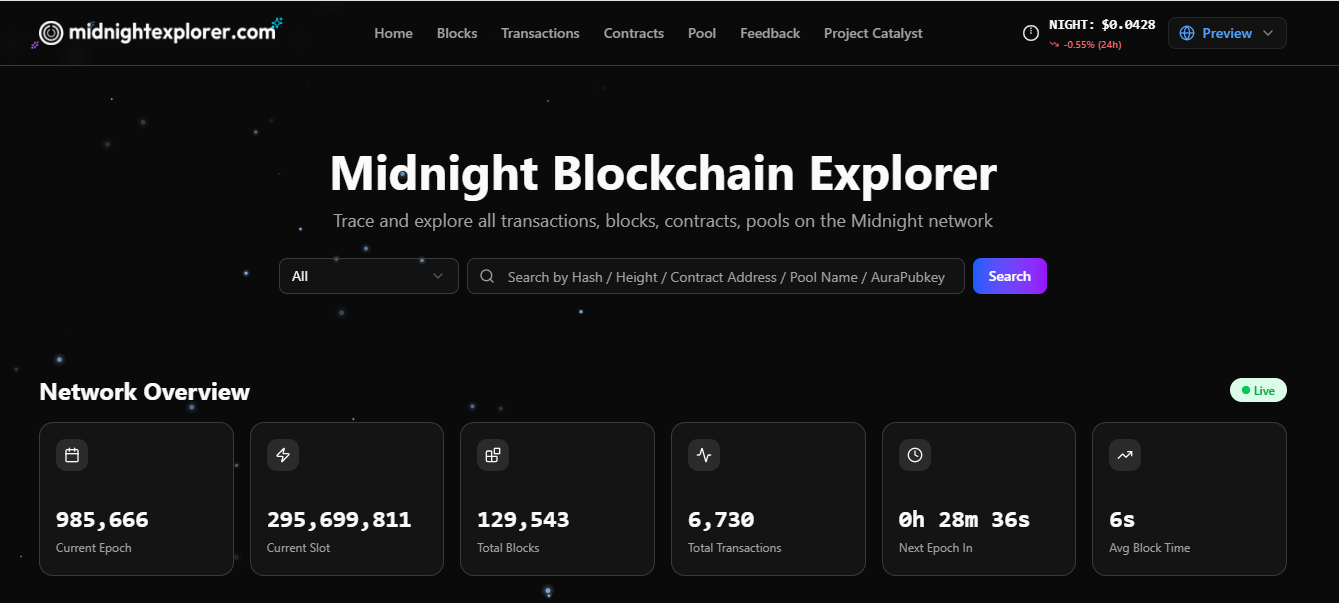Viewport: 1339px width, 603px height.
Task: Click the lightning icon on Current Slot card
Action: pos(283,455)
